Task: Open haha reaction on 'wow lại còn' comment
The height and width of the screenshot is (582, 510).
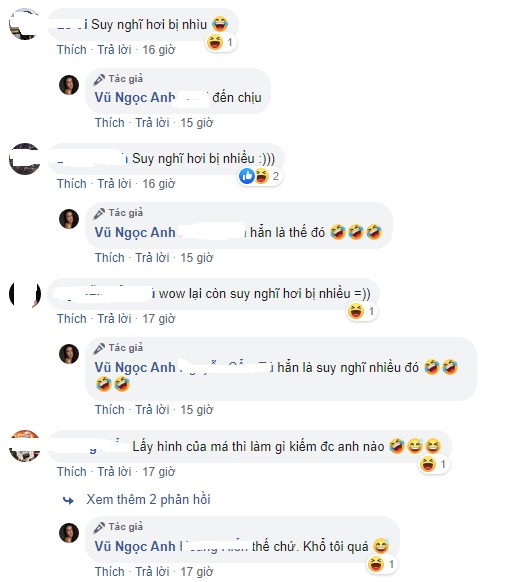Action: click(x=362, y=311)
